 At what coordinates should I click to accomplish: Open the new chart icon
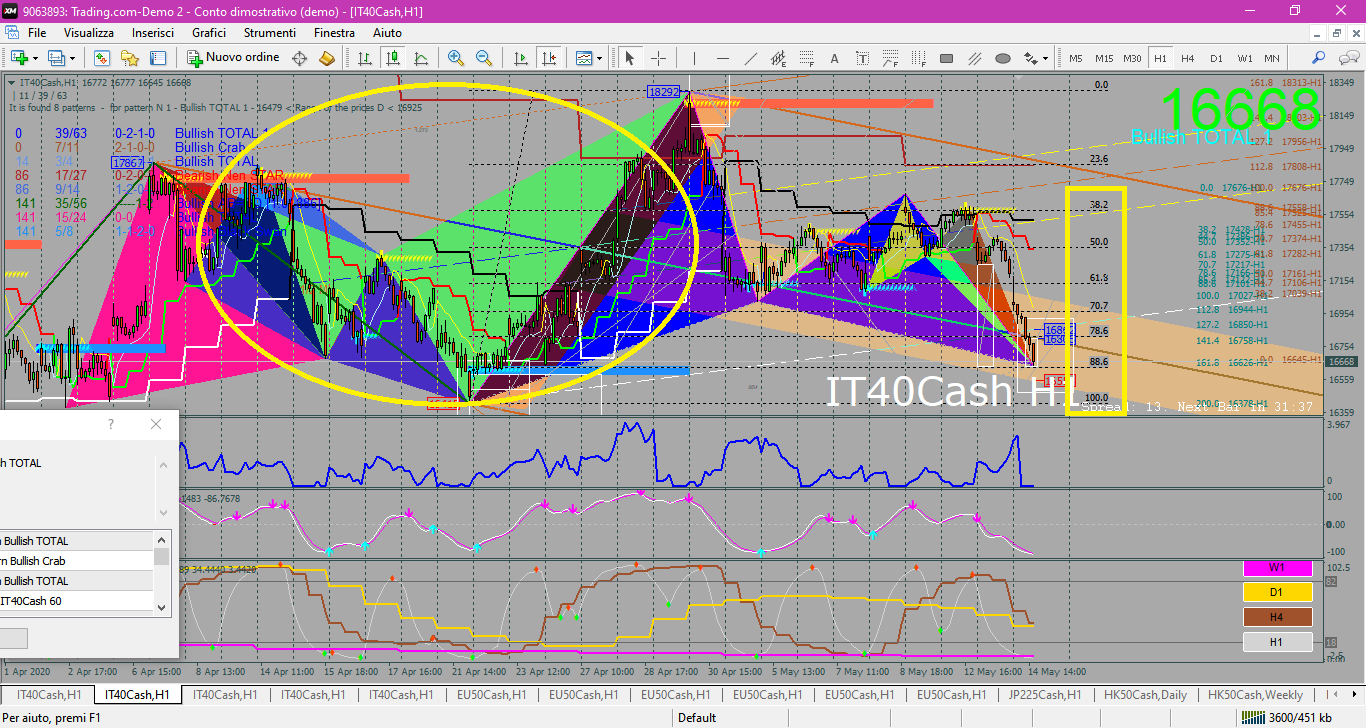tap(19, 58)
